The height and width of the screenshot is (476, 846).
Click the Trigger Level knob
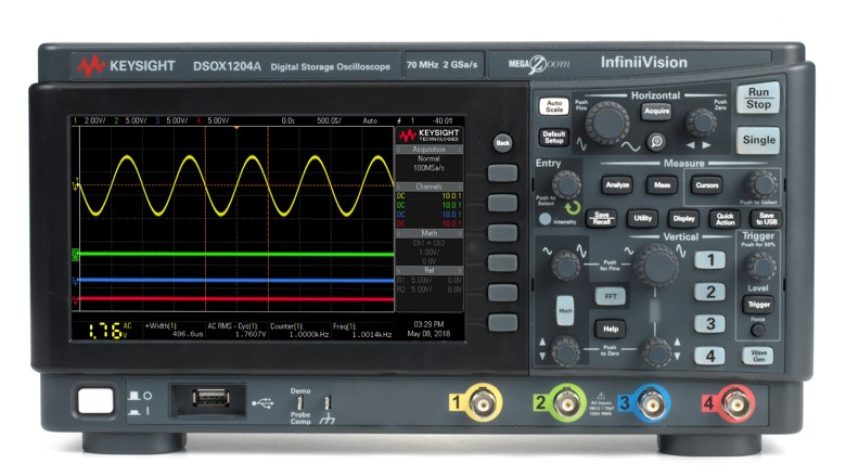tap(760, 266)
